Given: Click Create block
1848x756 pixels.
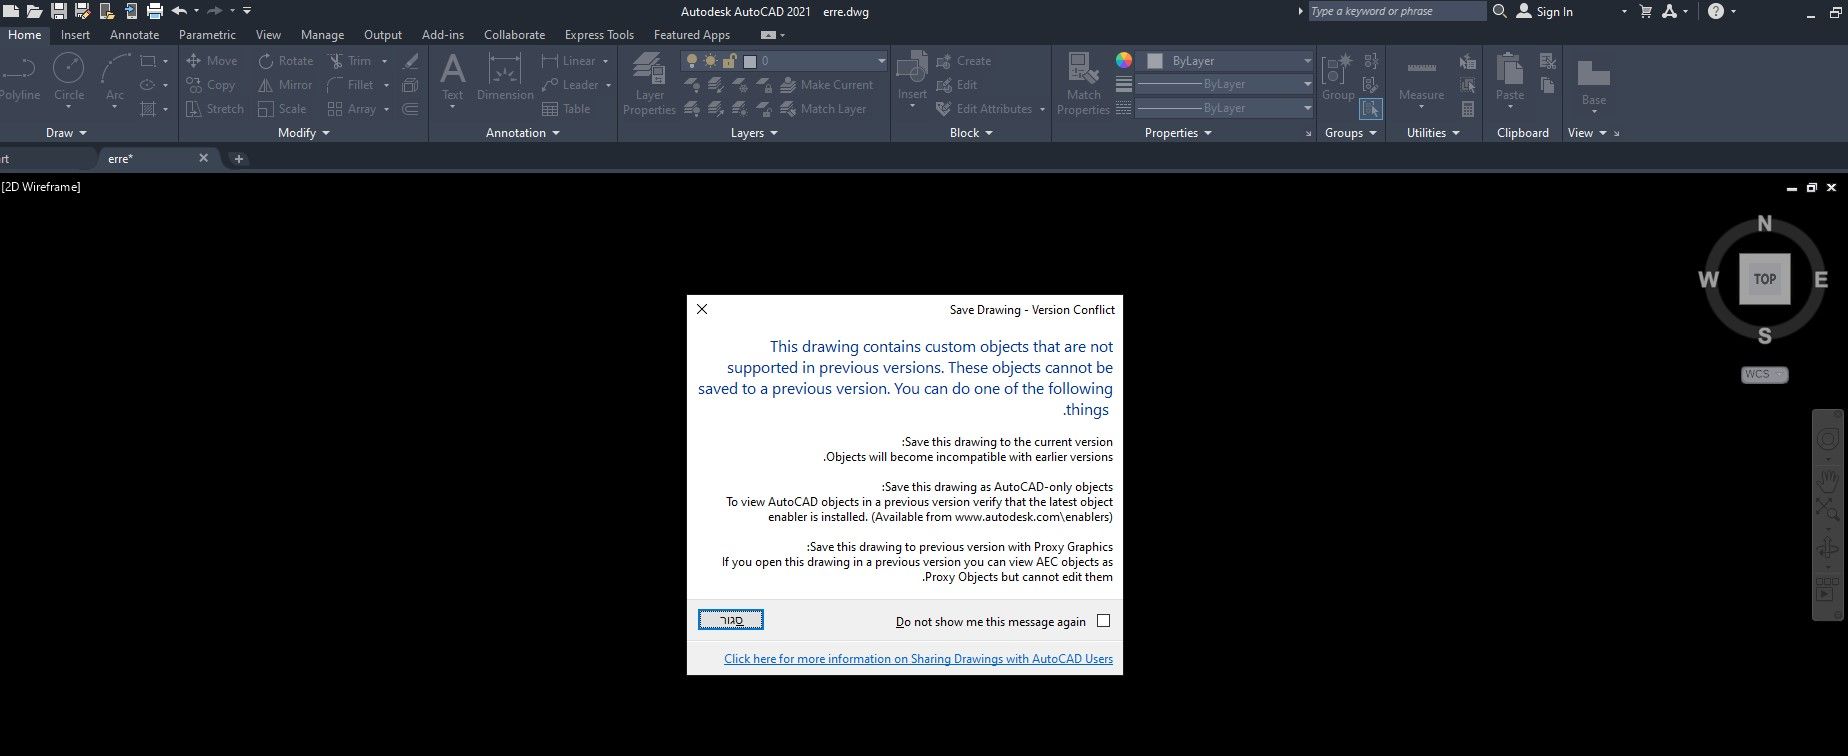Looking at the screenshot, I should pos(964,61).
